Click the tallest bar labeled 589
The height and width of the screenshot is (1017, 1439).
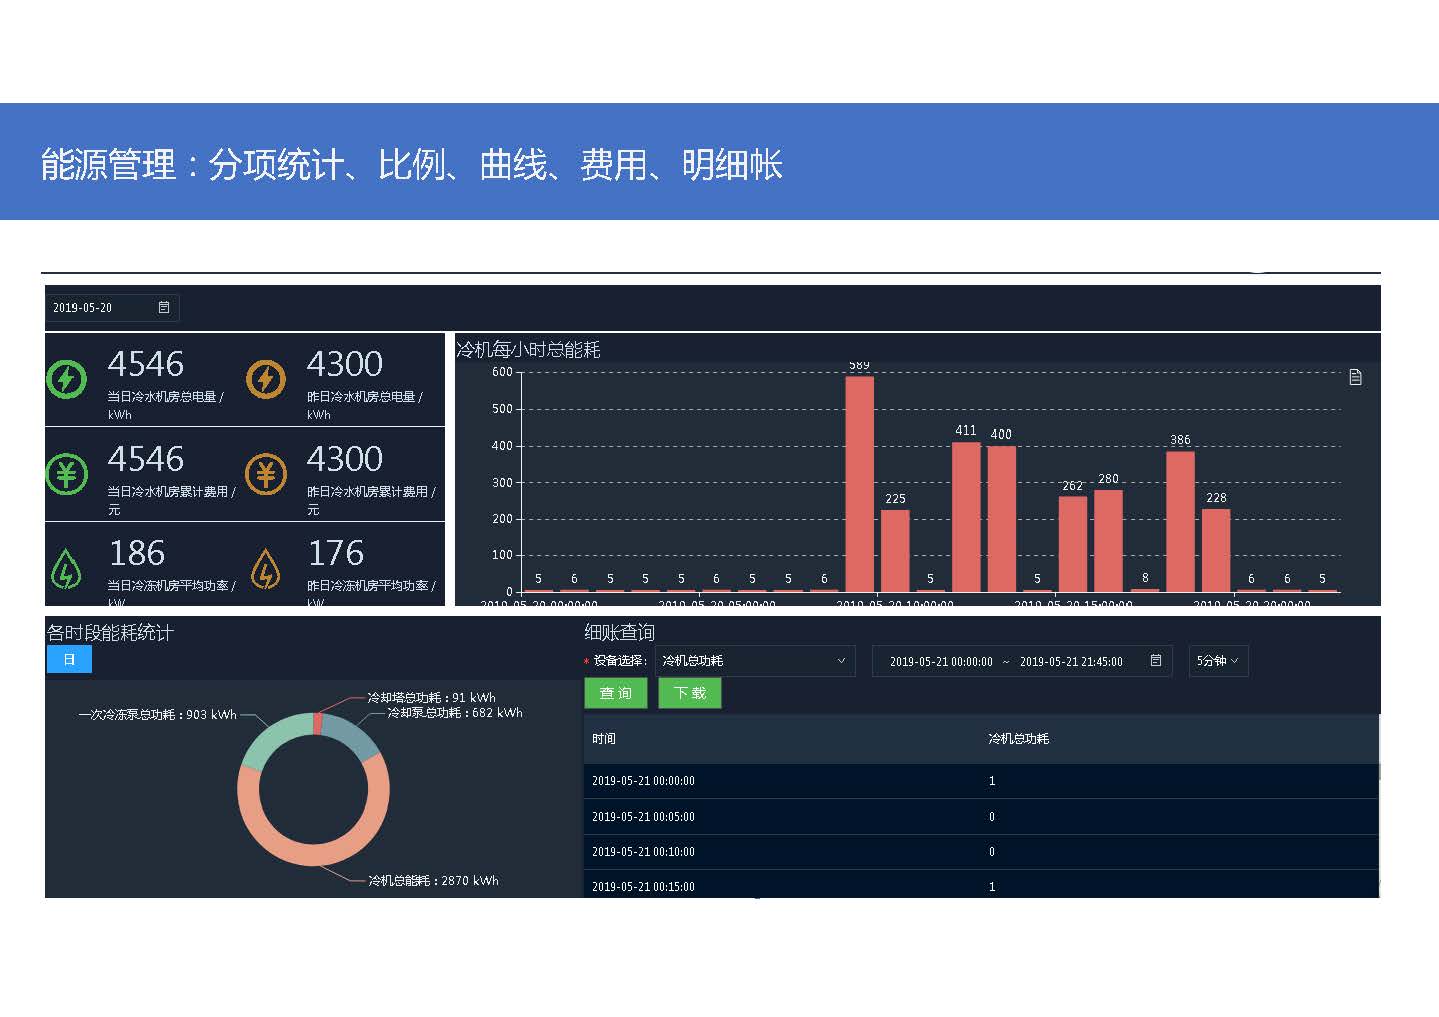(x=859, y=482)
